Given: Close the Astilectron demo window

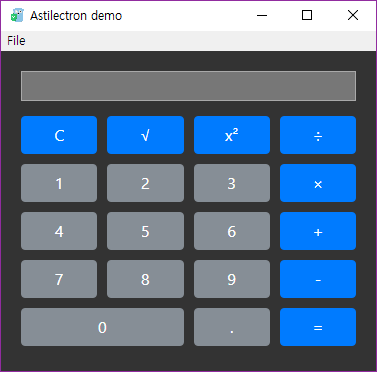Looking at the screenshot, I should (x=353, y=15).
